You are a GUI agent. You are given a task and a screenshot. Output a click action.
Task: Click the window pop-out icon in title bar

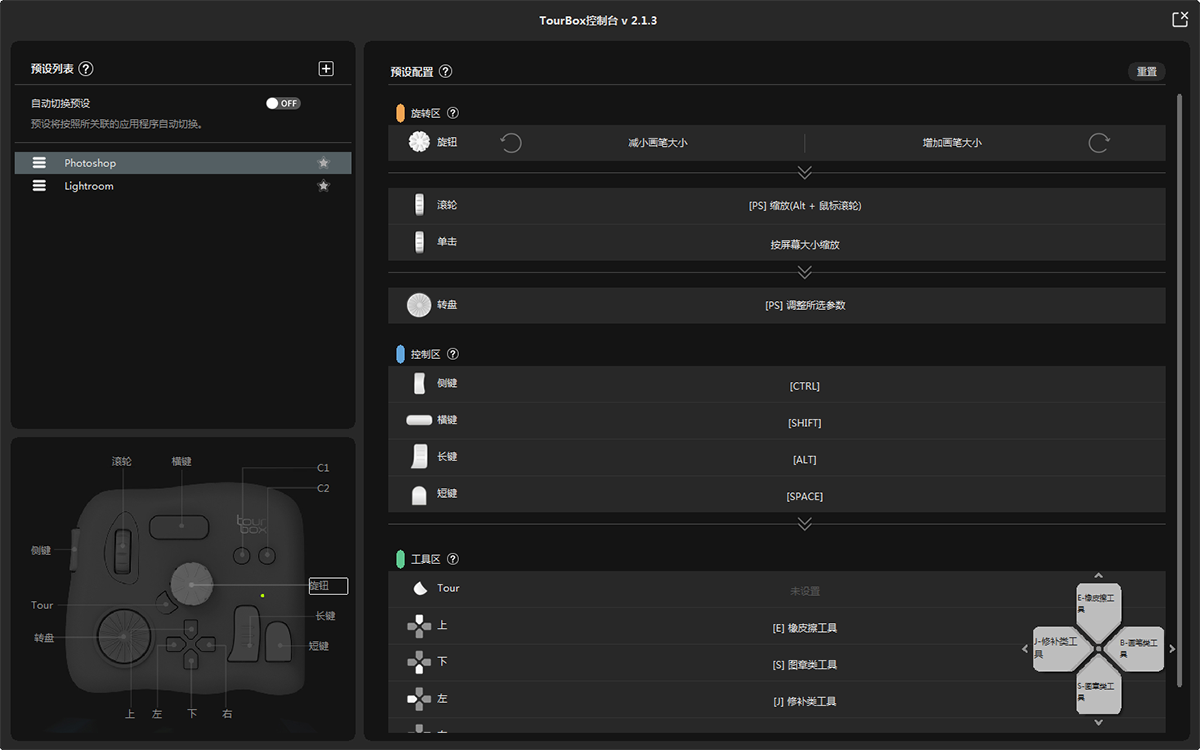(1179, 19)
